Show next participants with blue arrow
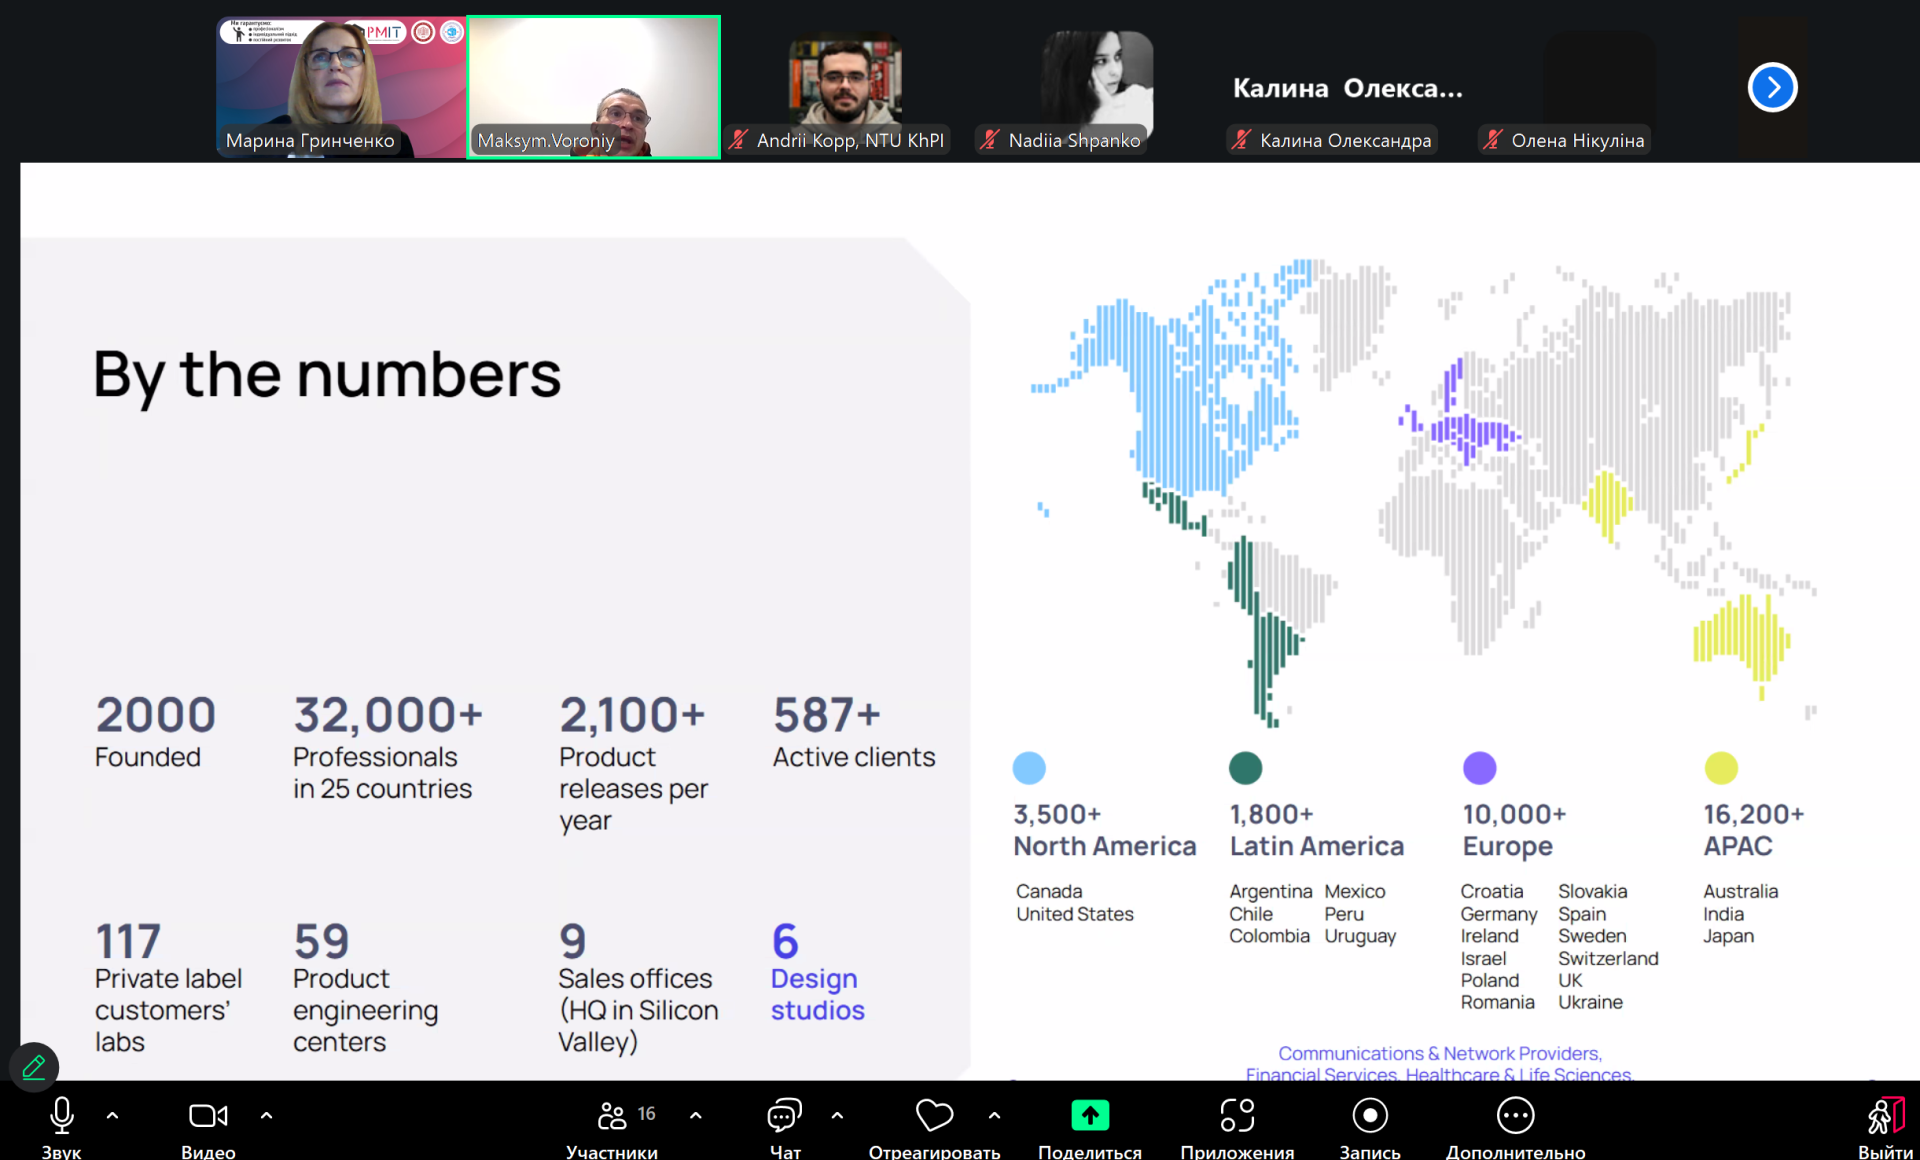This screenshot has height=1160, width=1920. pyautogui.click(x=1772, y=88)
